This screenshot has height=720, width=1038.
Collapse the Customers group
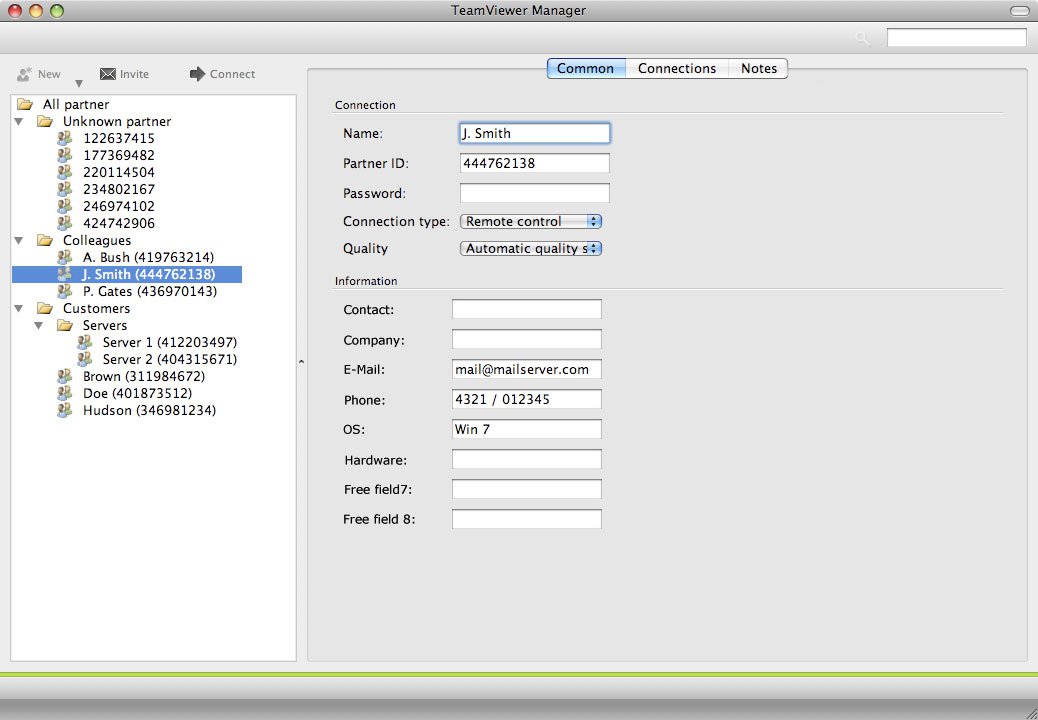click(x=19, y=308)
